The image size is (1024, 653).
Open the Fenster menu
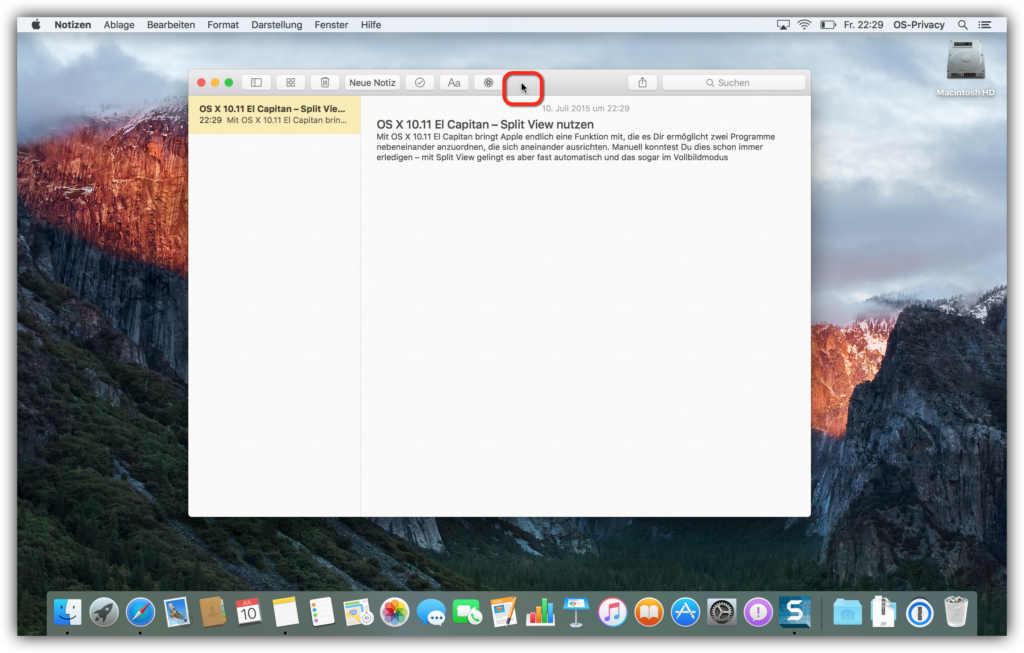point(331,25)
